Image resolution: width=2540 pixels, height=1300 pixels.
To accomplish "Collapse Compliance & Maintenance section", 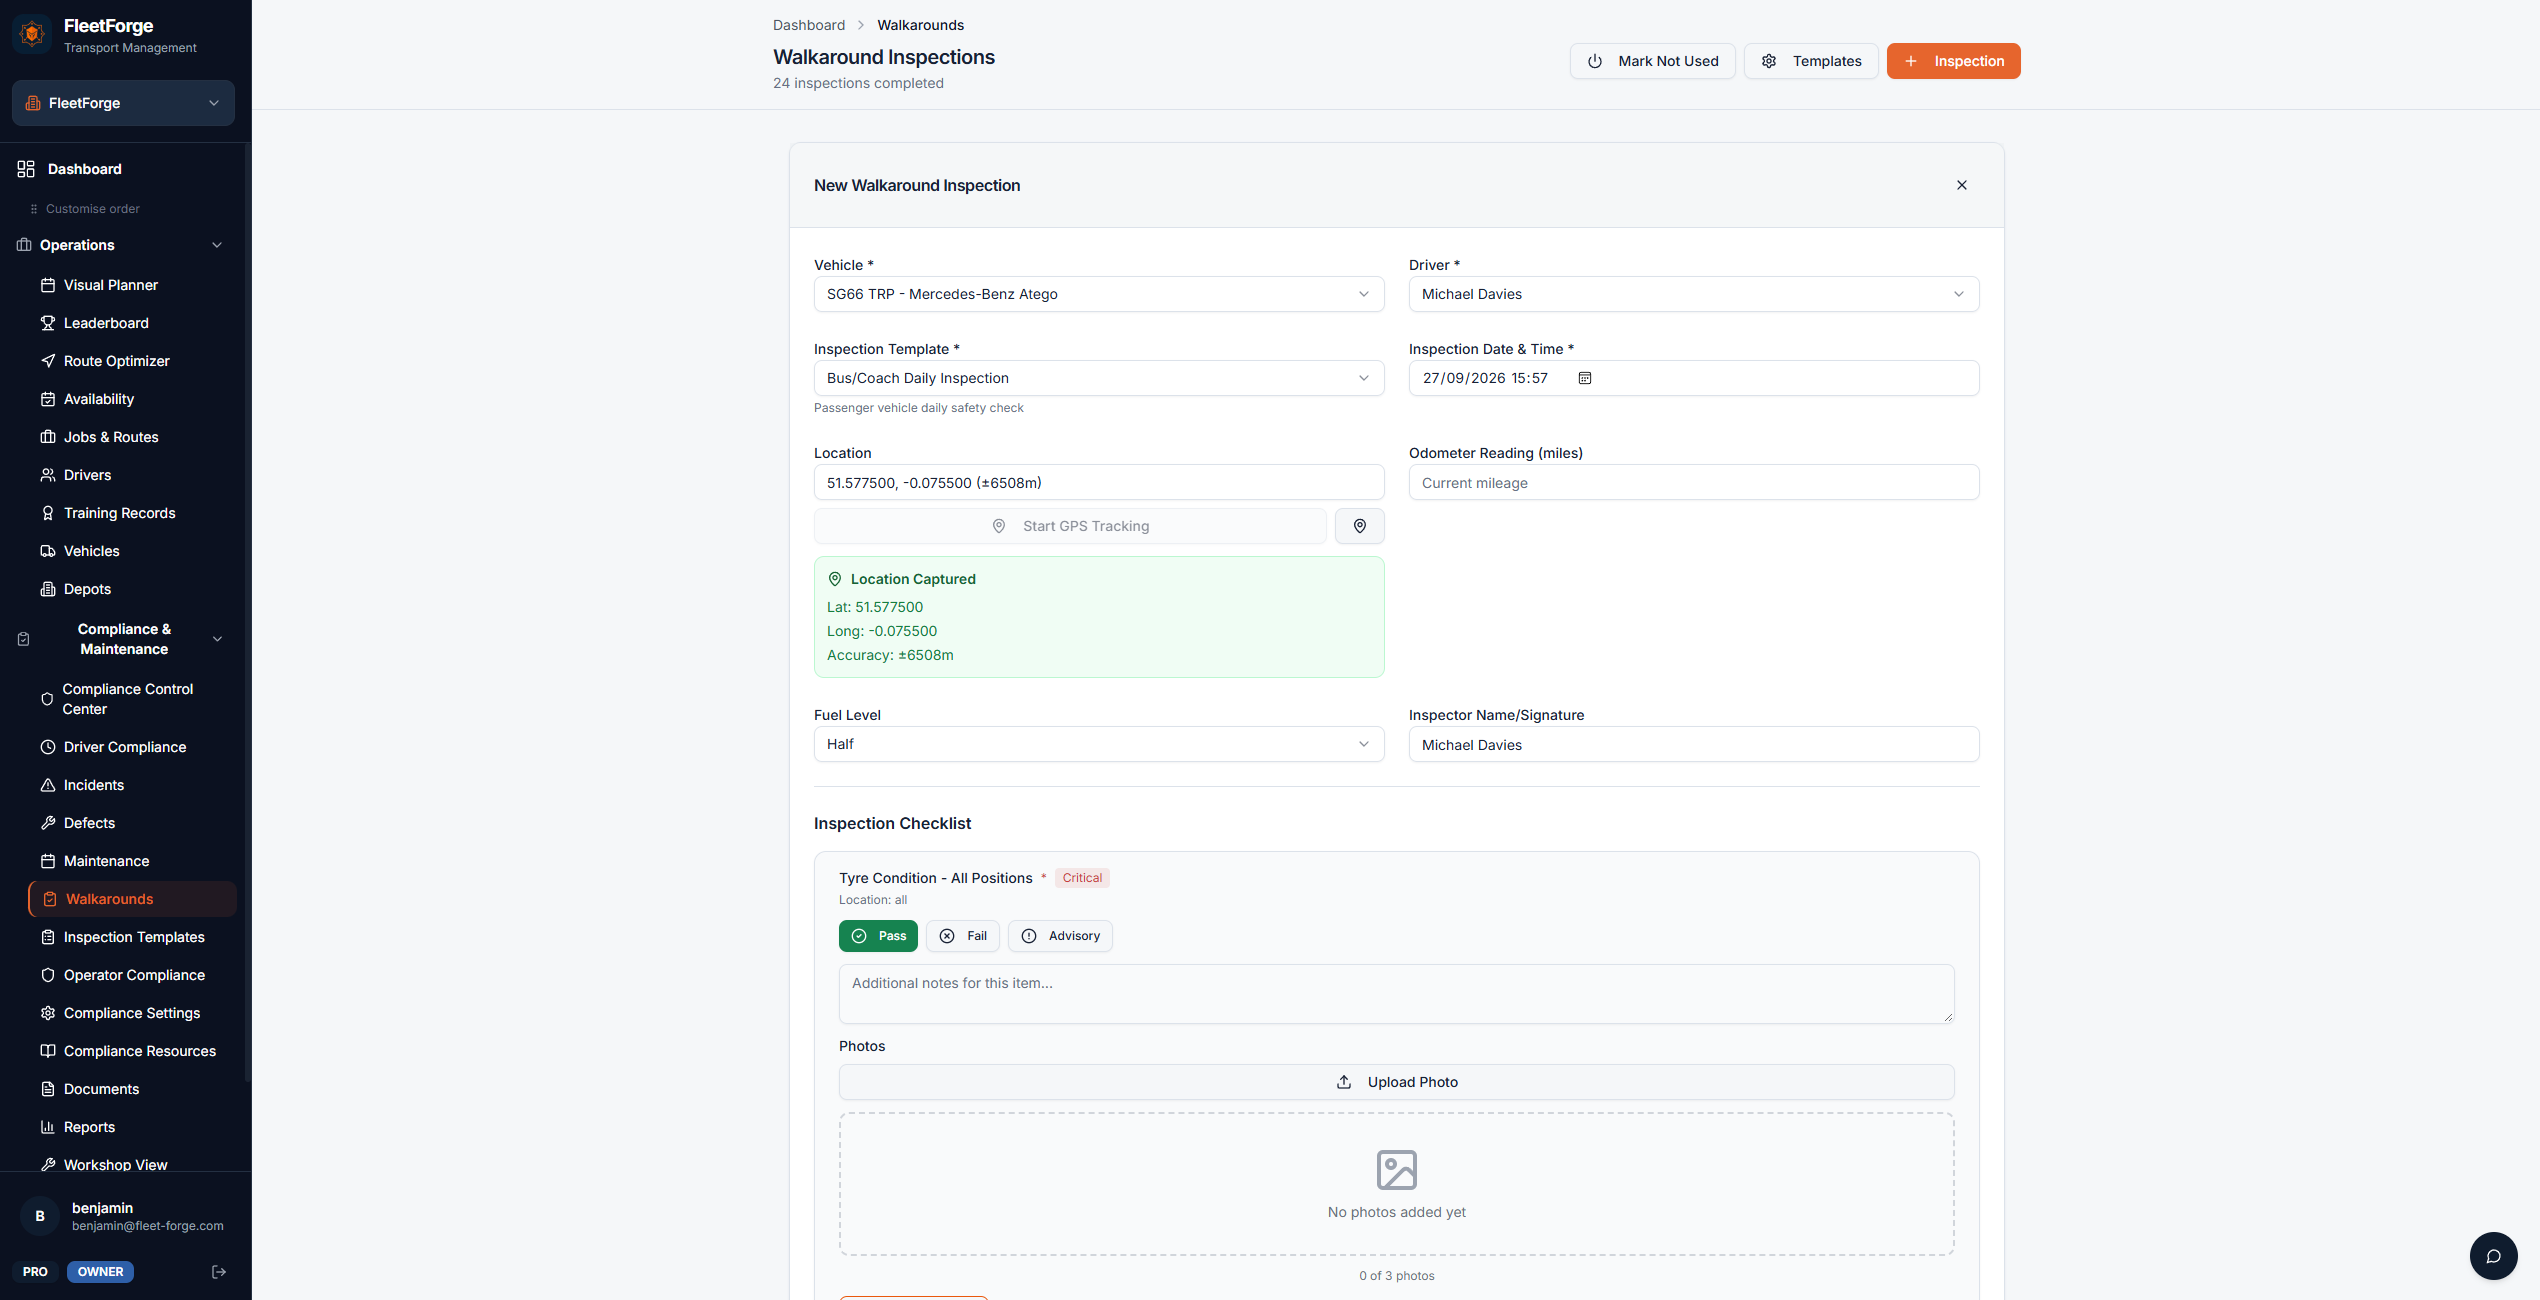I will 122,639.
